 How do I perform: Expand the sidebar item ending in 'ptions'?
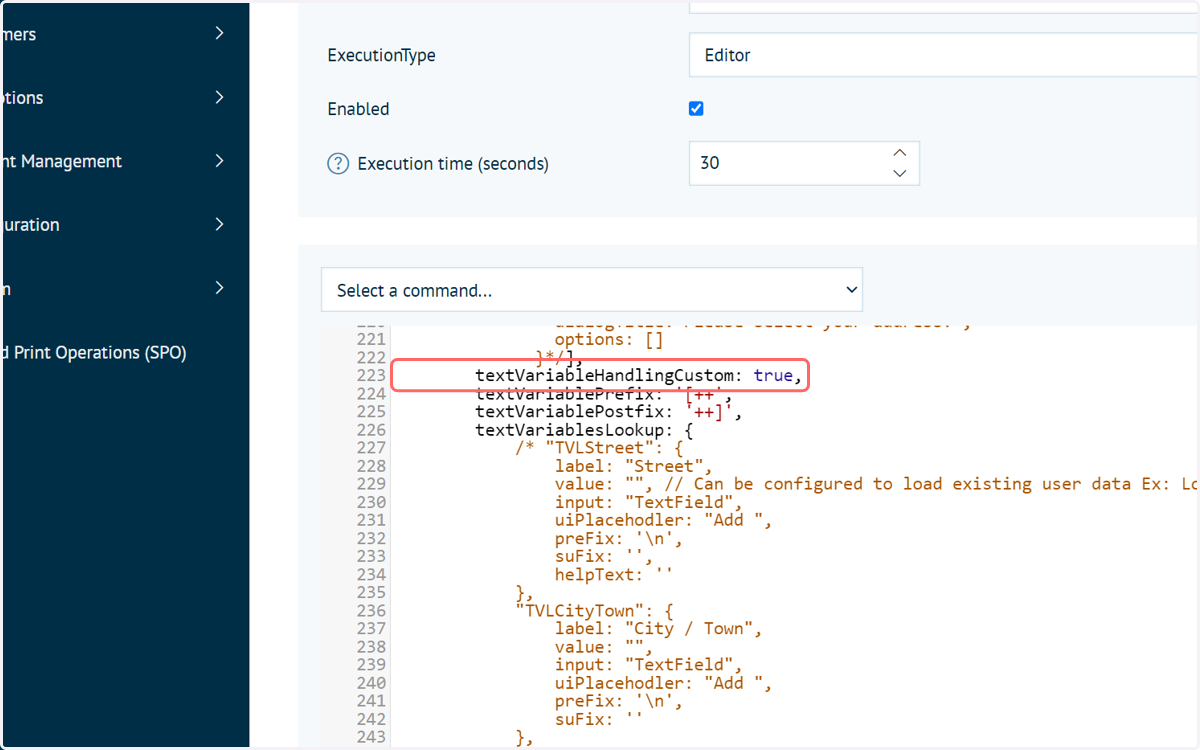219,98
